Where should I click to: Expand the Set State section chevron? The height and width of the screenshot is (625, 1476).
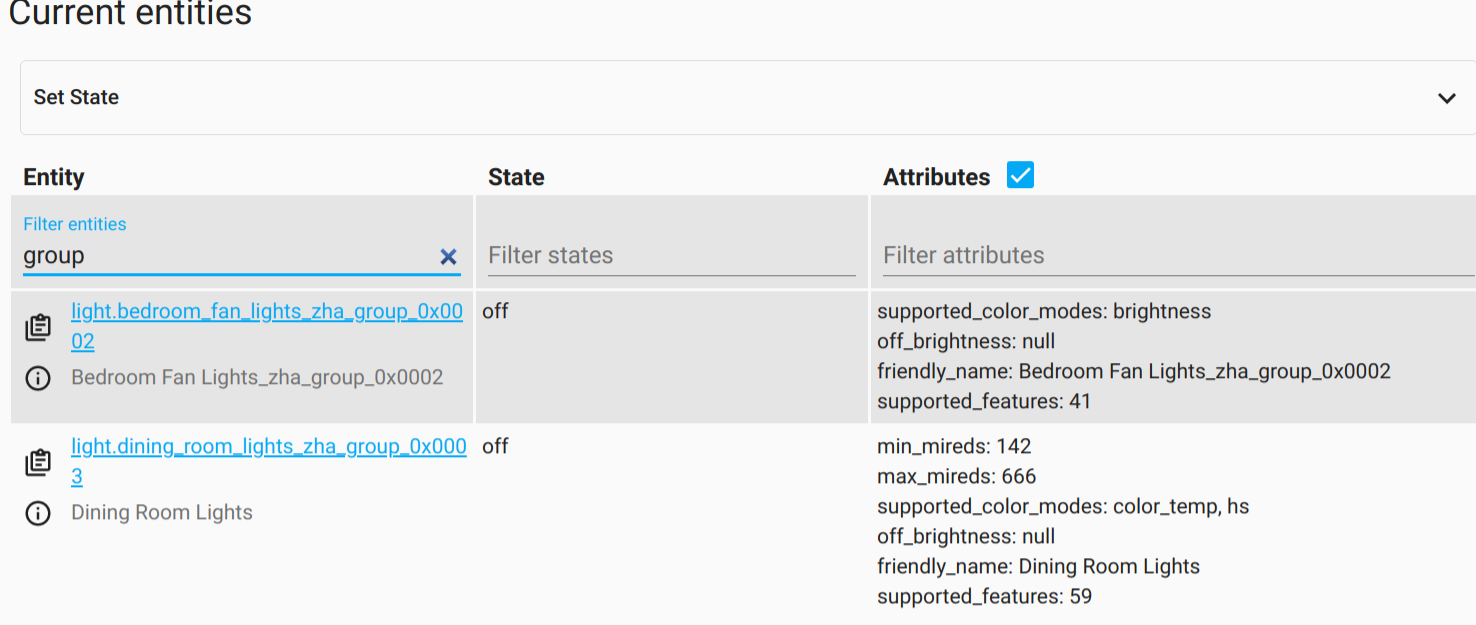pos(1446,97)
